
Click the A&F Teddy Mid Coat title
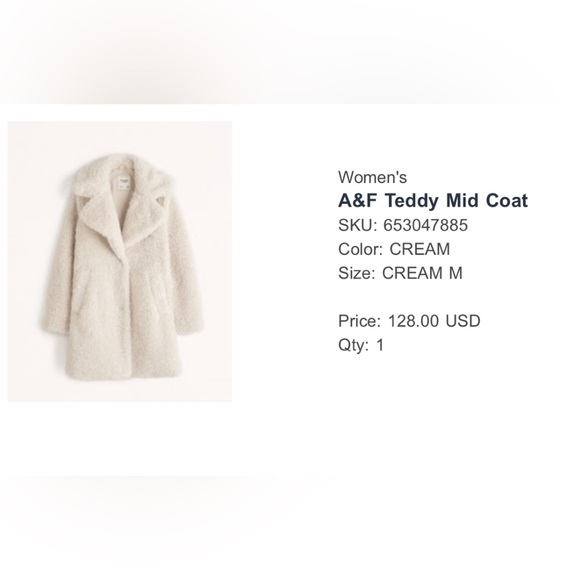(433, 201)
